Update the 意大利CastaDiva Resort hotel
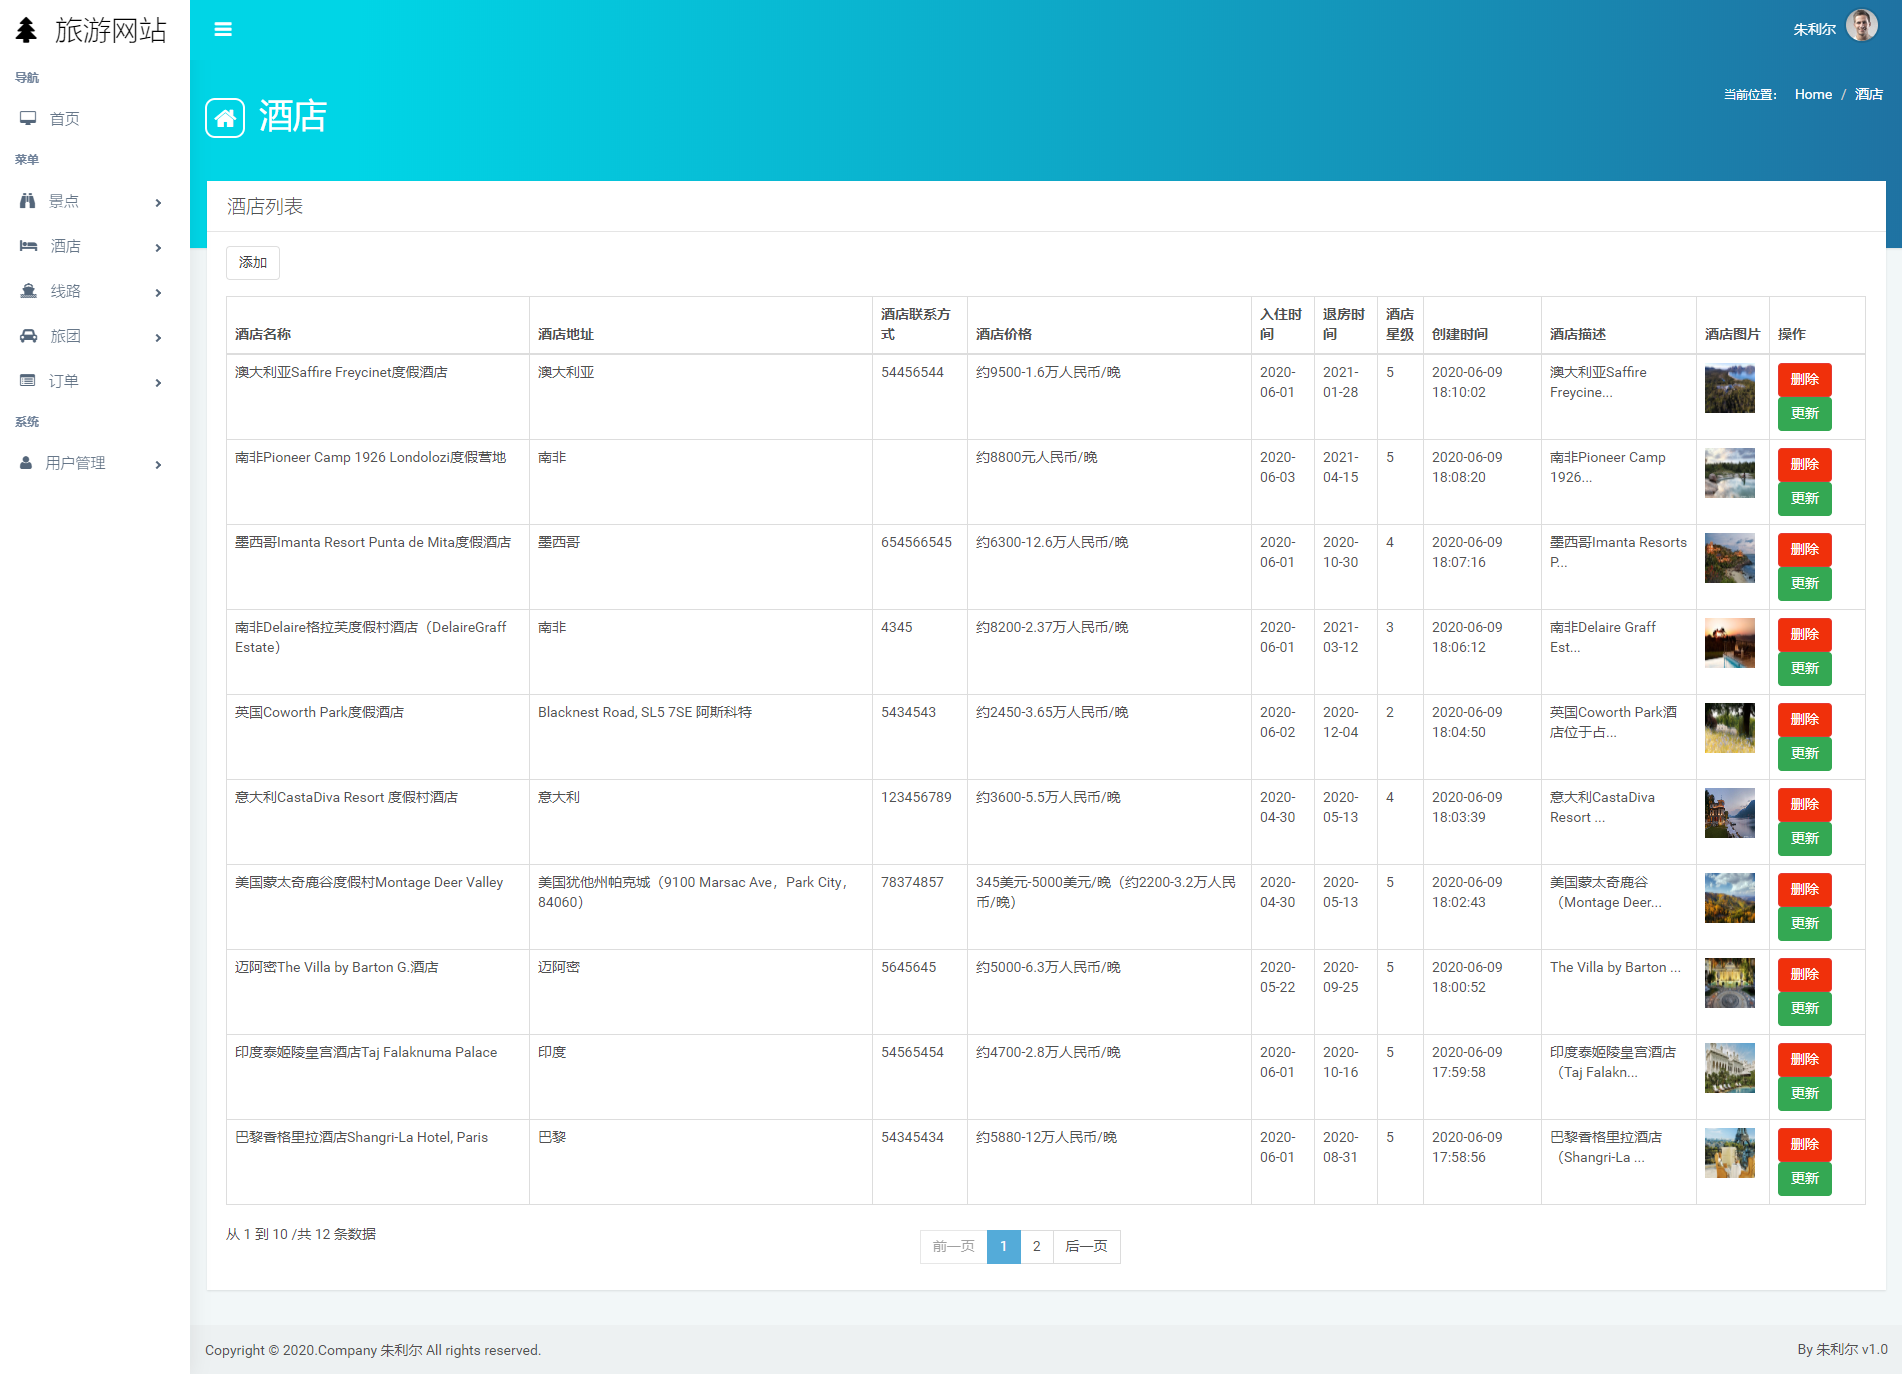This screenshot has height=1374, width=1902. coord(1804,839)
